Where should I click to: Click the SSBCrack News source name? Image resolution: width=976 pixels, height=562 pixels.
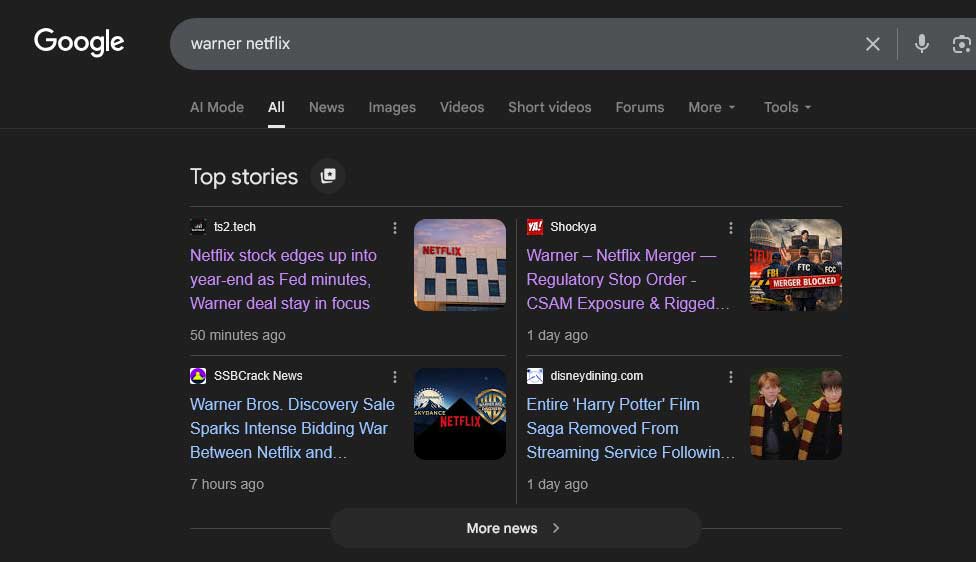(258, 376)
